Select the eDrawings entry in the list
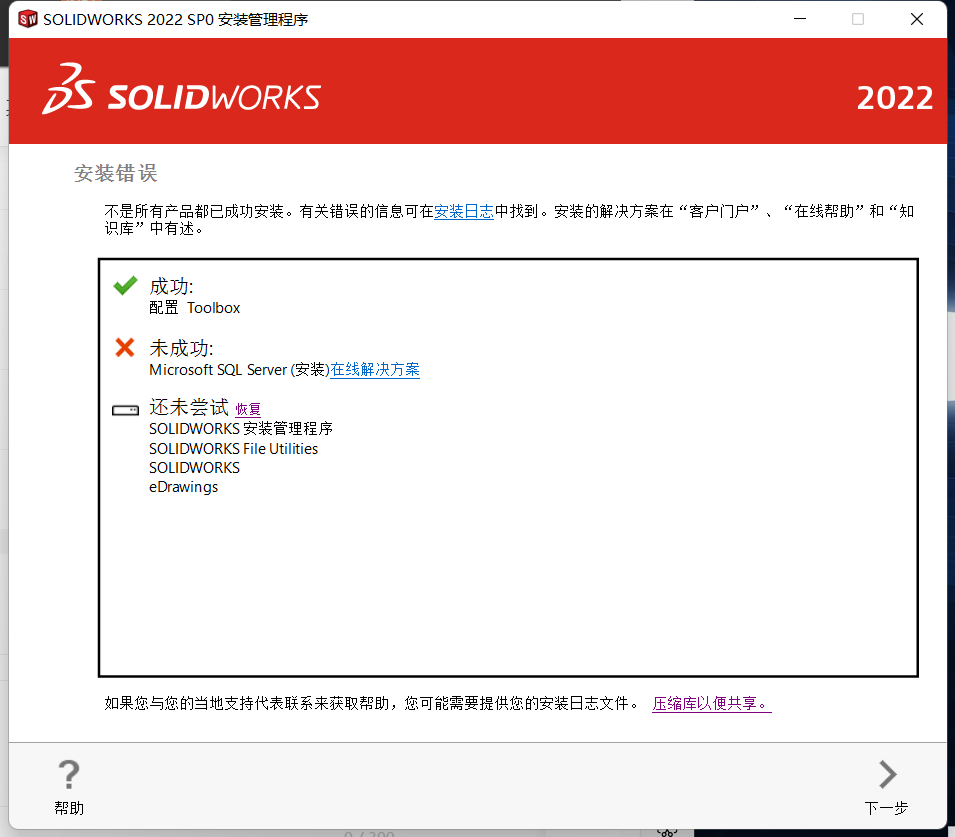This screenshot has width=955, height=837. point(183,487)
